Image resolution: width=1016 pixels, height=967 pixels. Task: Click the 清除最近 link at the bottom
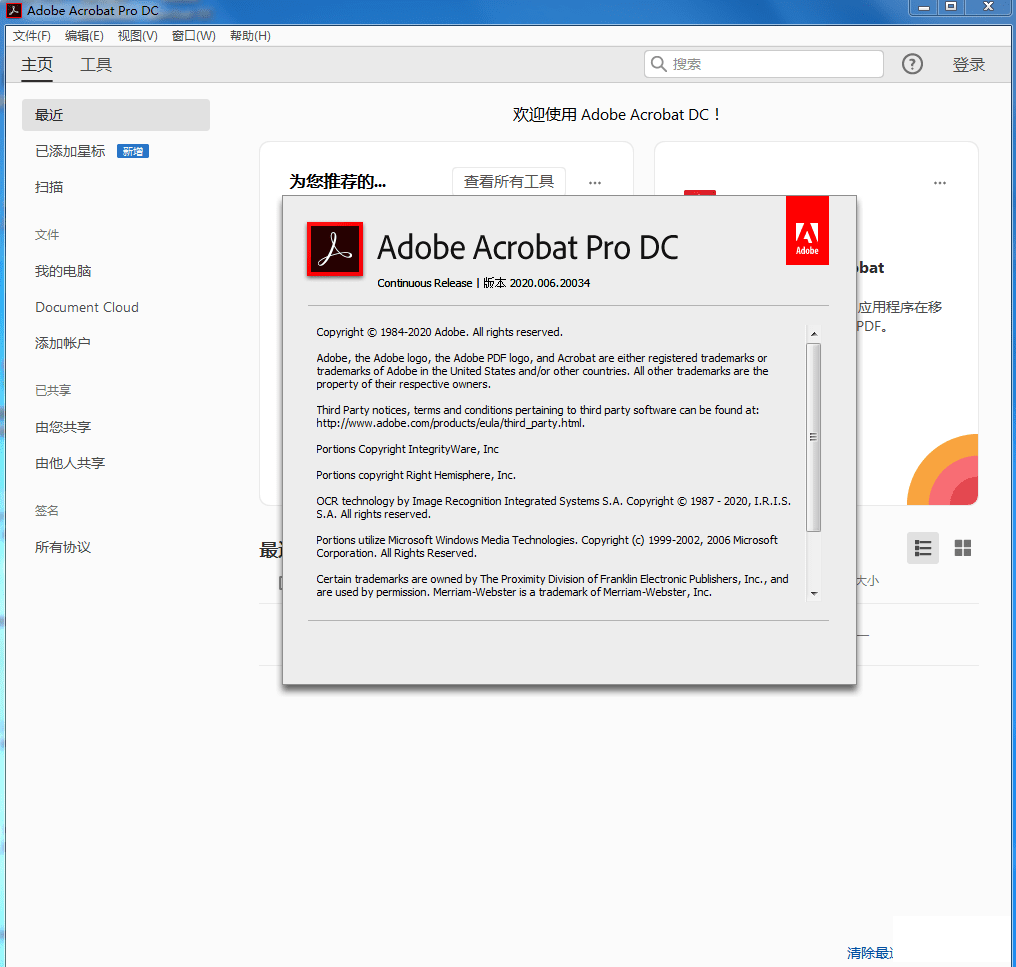coord(870,953)
